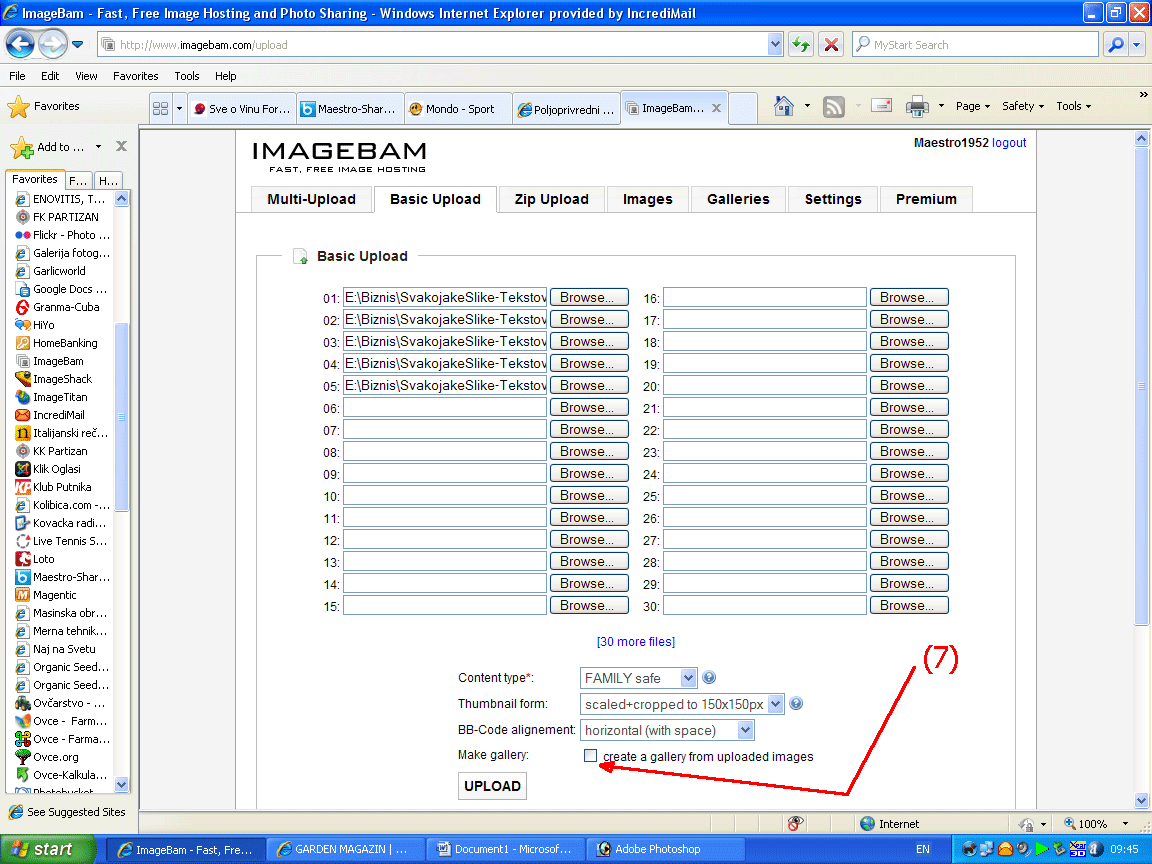Close the ImageBam browser tab
Image resolution: width=1152 pixels, height=864 pixels.
click(x=716, y=108)
